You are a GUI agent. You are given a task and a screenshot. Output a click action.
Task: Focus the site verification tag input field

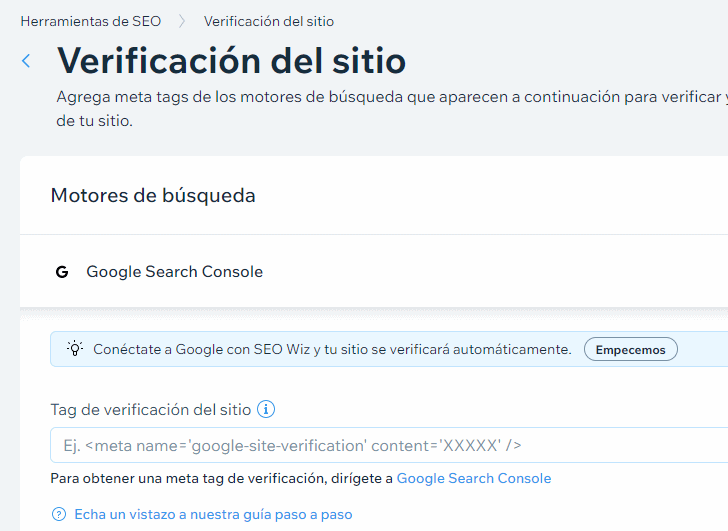pyautogui.click(x=389, y=445)
